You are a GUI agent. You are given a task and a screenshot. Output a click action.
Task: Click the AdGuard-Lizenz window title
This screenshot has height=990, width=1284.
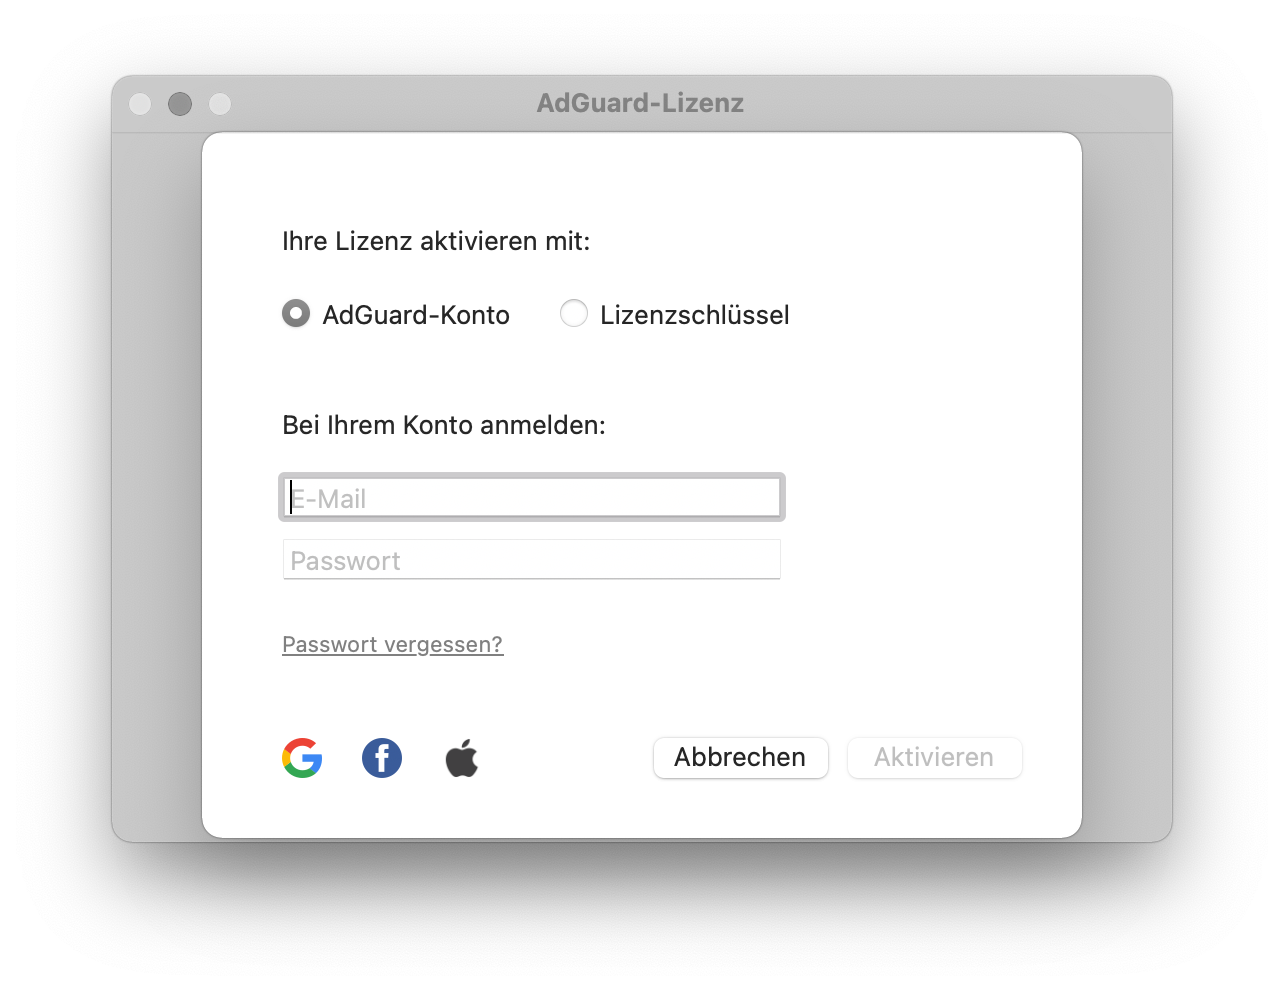coord(640,103)
